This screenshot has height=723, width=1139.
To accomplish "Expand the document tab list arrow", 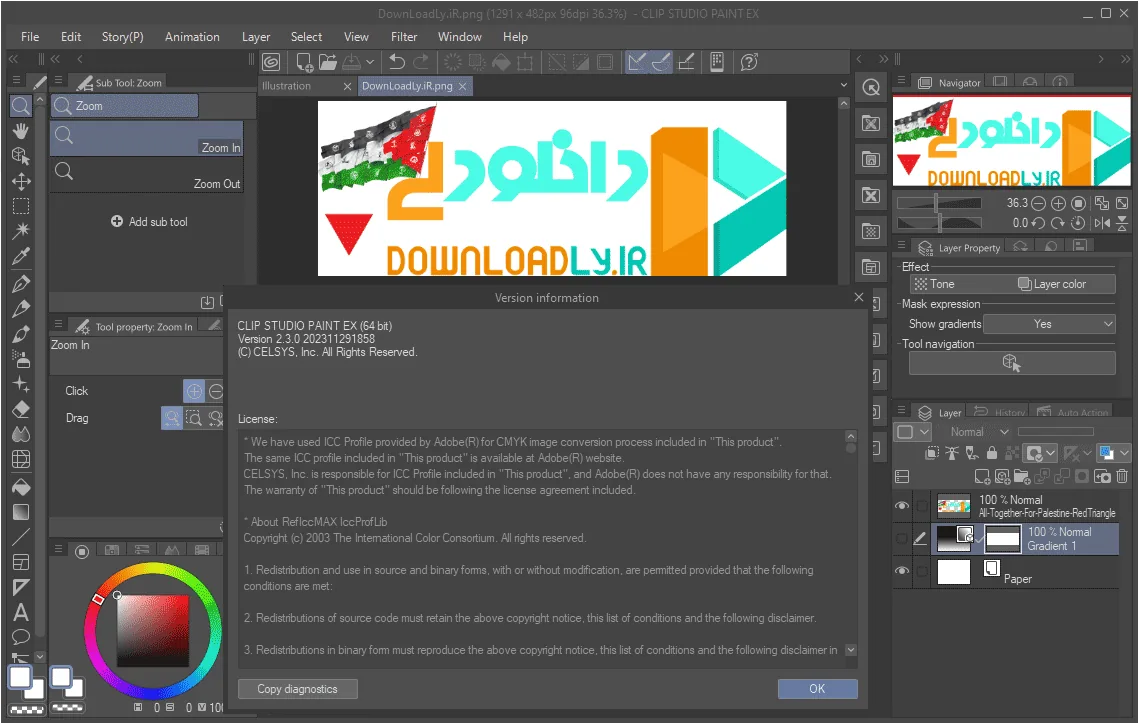I will tap(843, 85).
